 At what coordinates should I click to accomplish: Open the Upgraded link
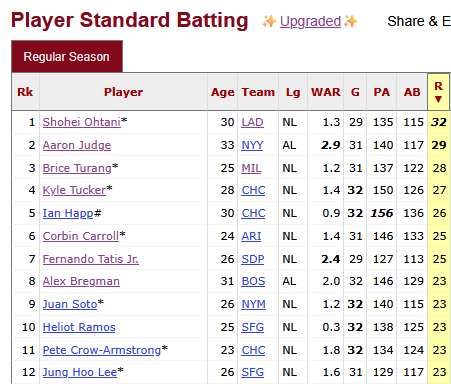(310, 21)
